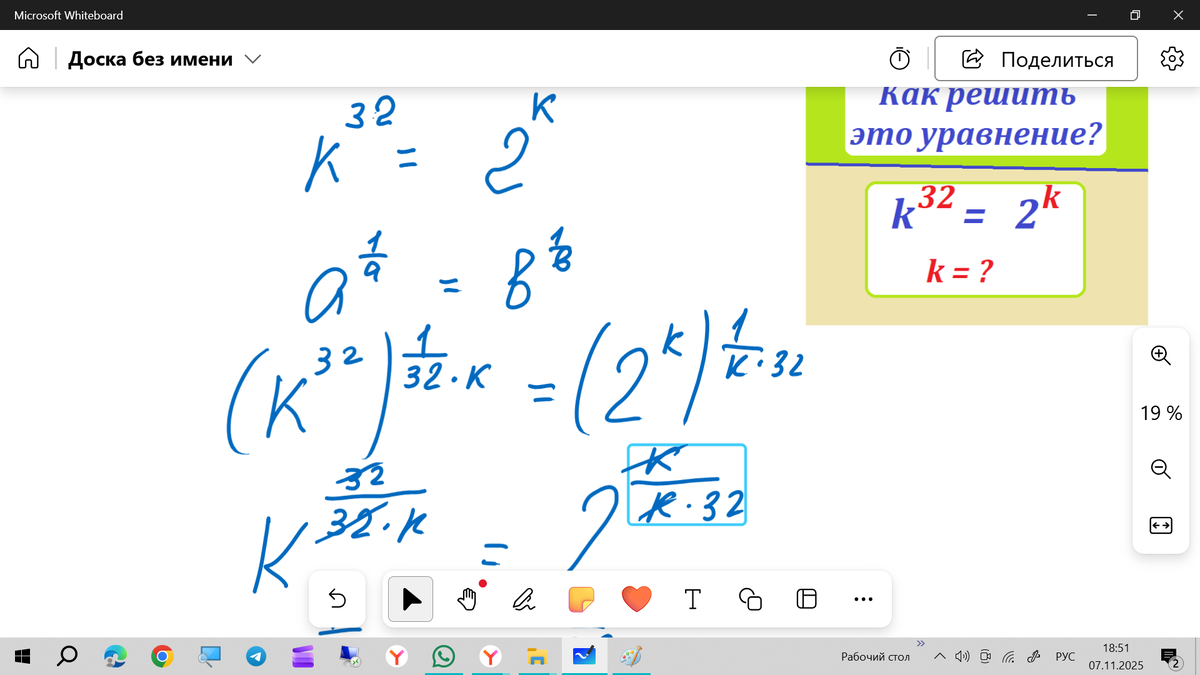Undo the last action

click(337, 599)
